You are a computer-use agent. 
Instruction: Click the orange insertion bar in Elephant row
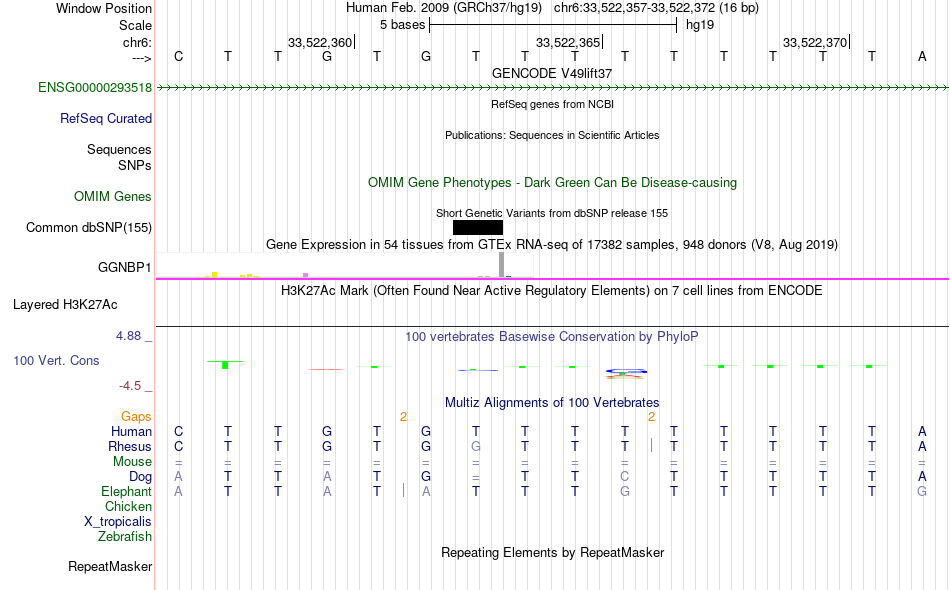[403, 490]
